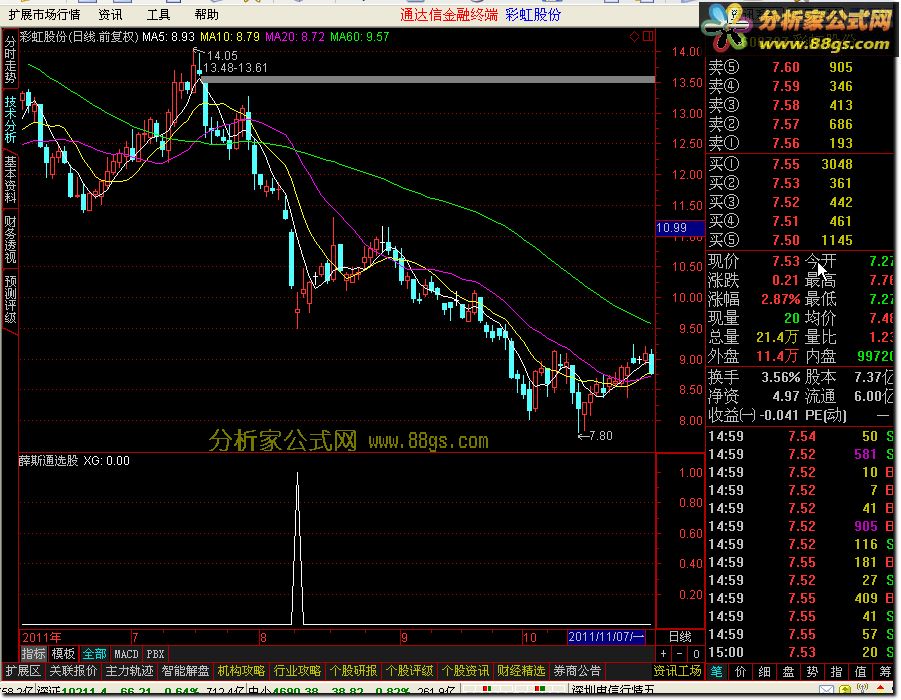The image size is (901, 700).
Task: Switch to 分时走势 side tab
Action: 10,58
